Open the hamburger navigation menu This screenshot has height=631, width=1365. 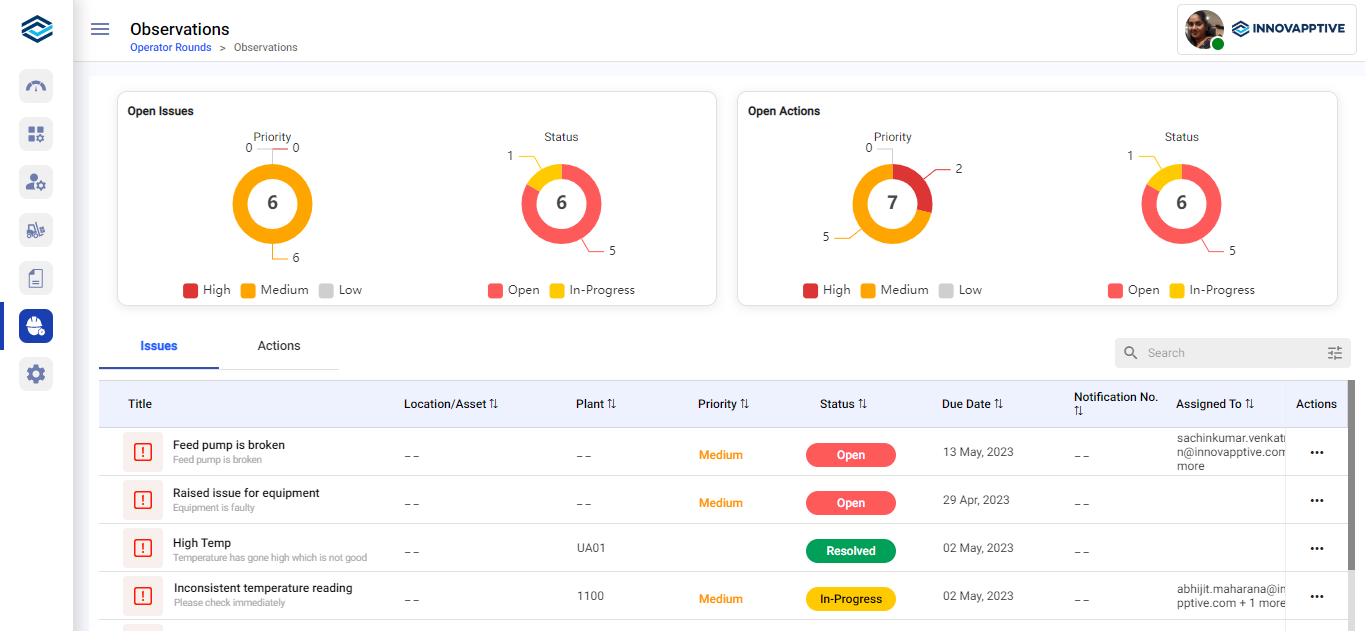coord(100,29)
